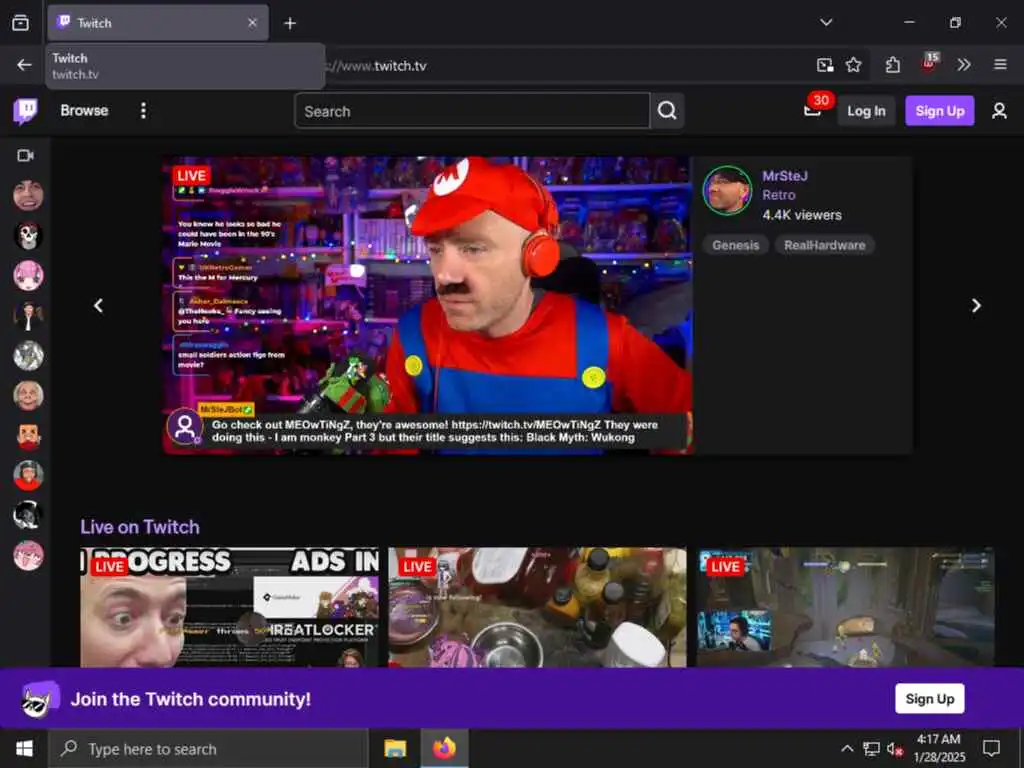Image resolution: width=1024 pixels, height=768 pixels.
Task: Open the red-ringed sidebar channel avatar
Action: coord(28,475)
